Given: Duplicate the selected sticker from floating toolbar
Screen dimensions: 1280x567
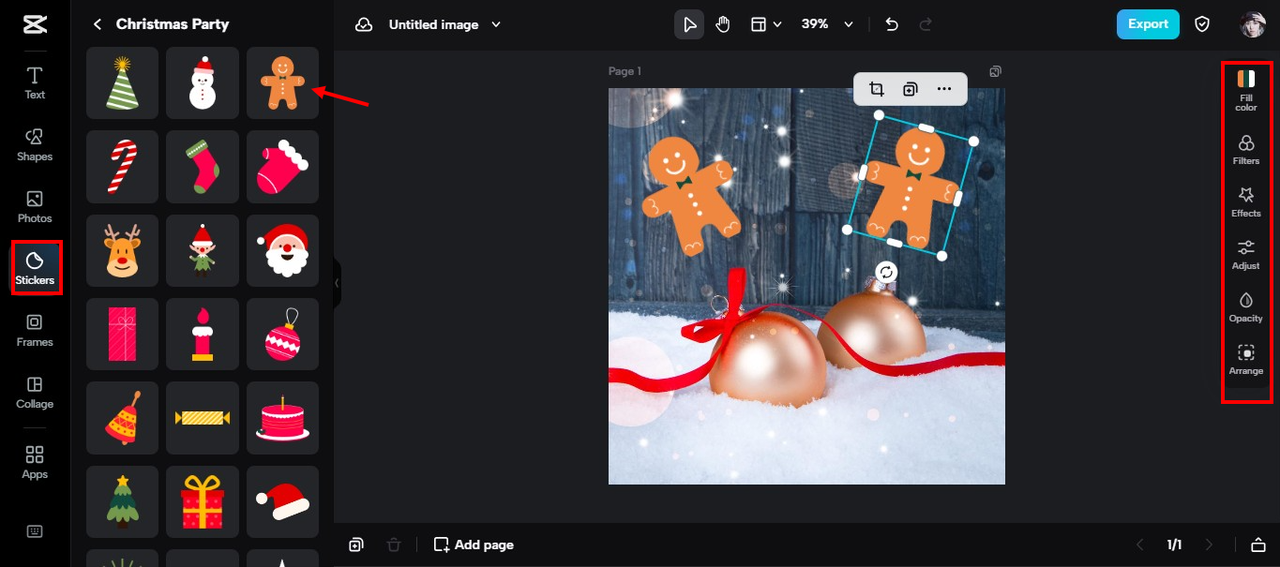Looking at the screenshot, I should point(910,89).
